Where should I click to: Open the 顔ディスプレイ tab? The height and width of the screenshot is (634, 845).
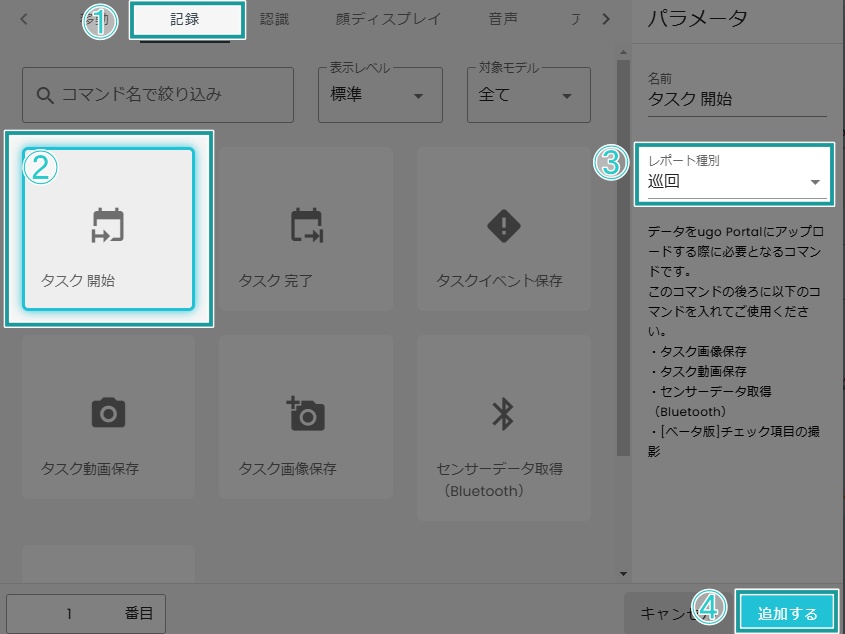coord(388,20)
